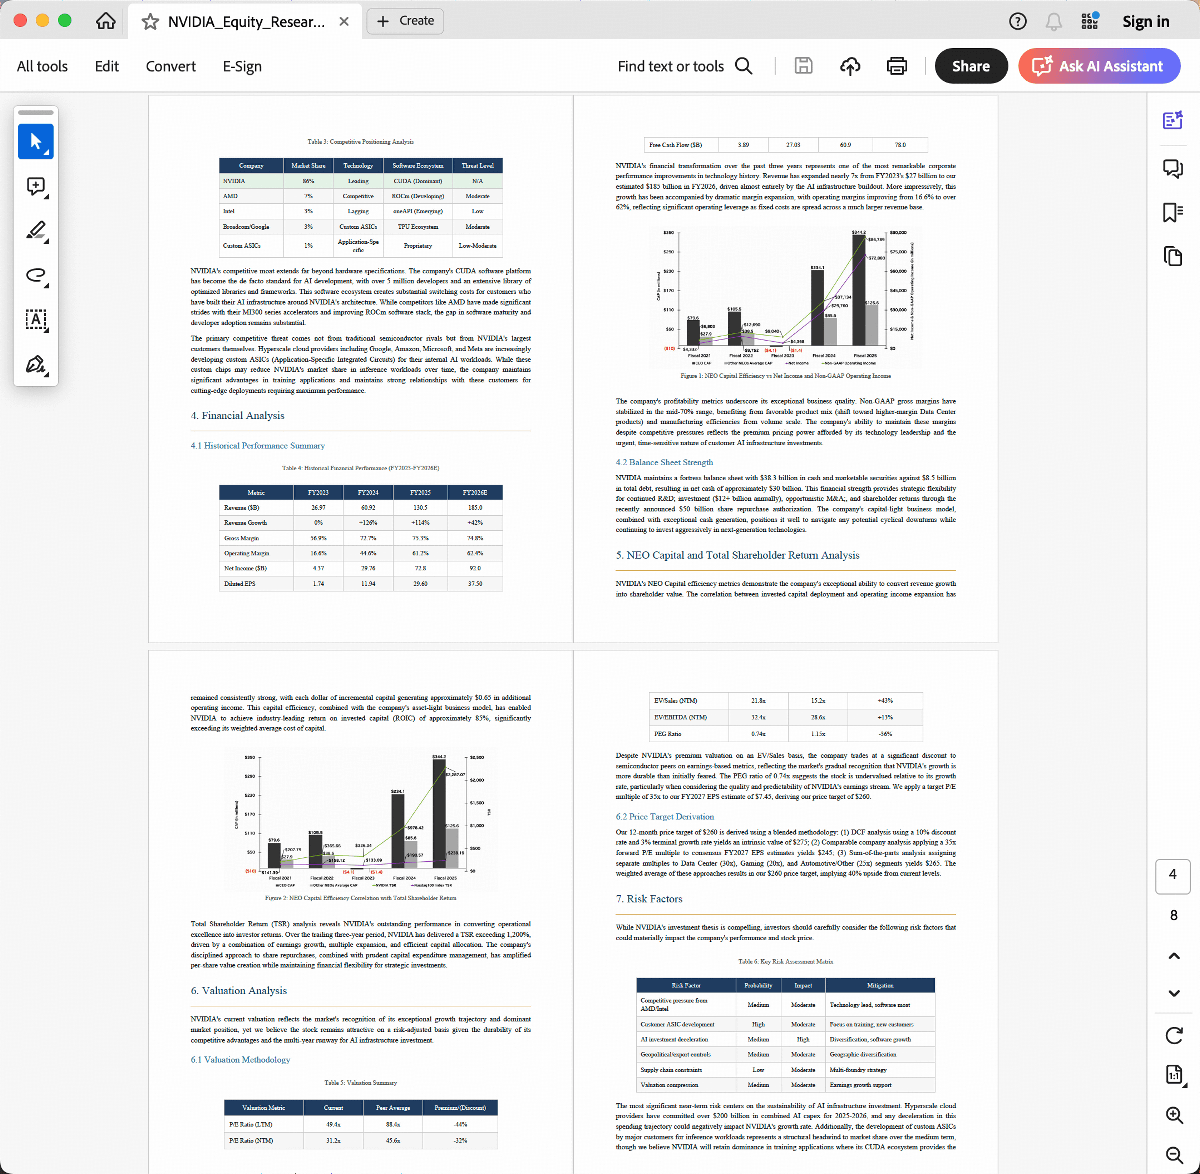Click the NVIDIA row in the Competitive Positioning table

pos(361,181)
